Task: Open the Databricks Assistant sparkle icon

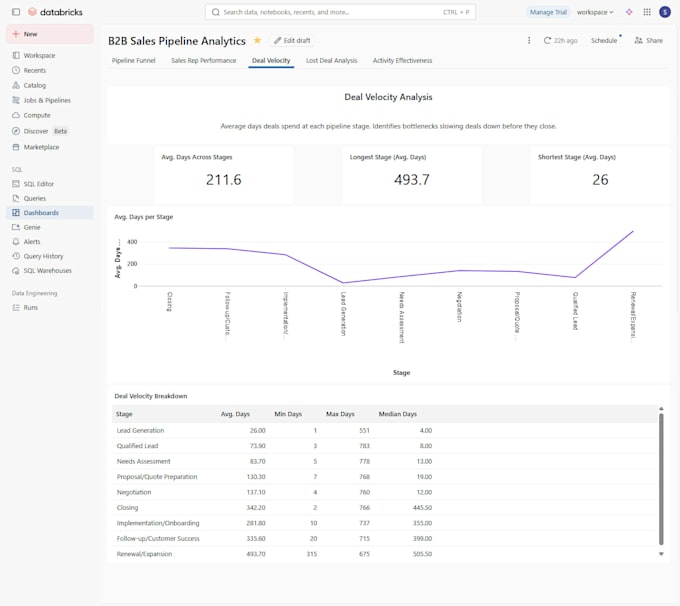Action: pos(629,12)
